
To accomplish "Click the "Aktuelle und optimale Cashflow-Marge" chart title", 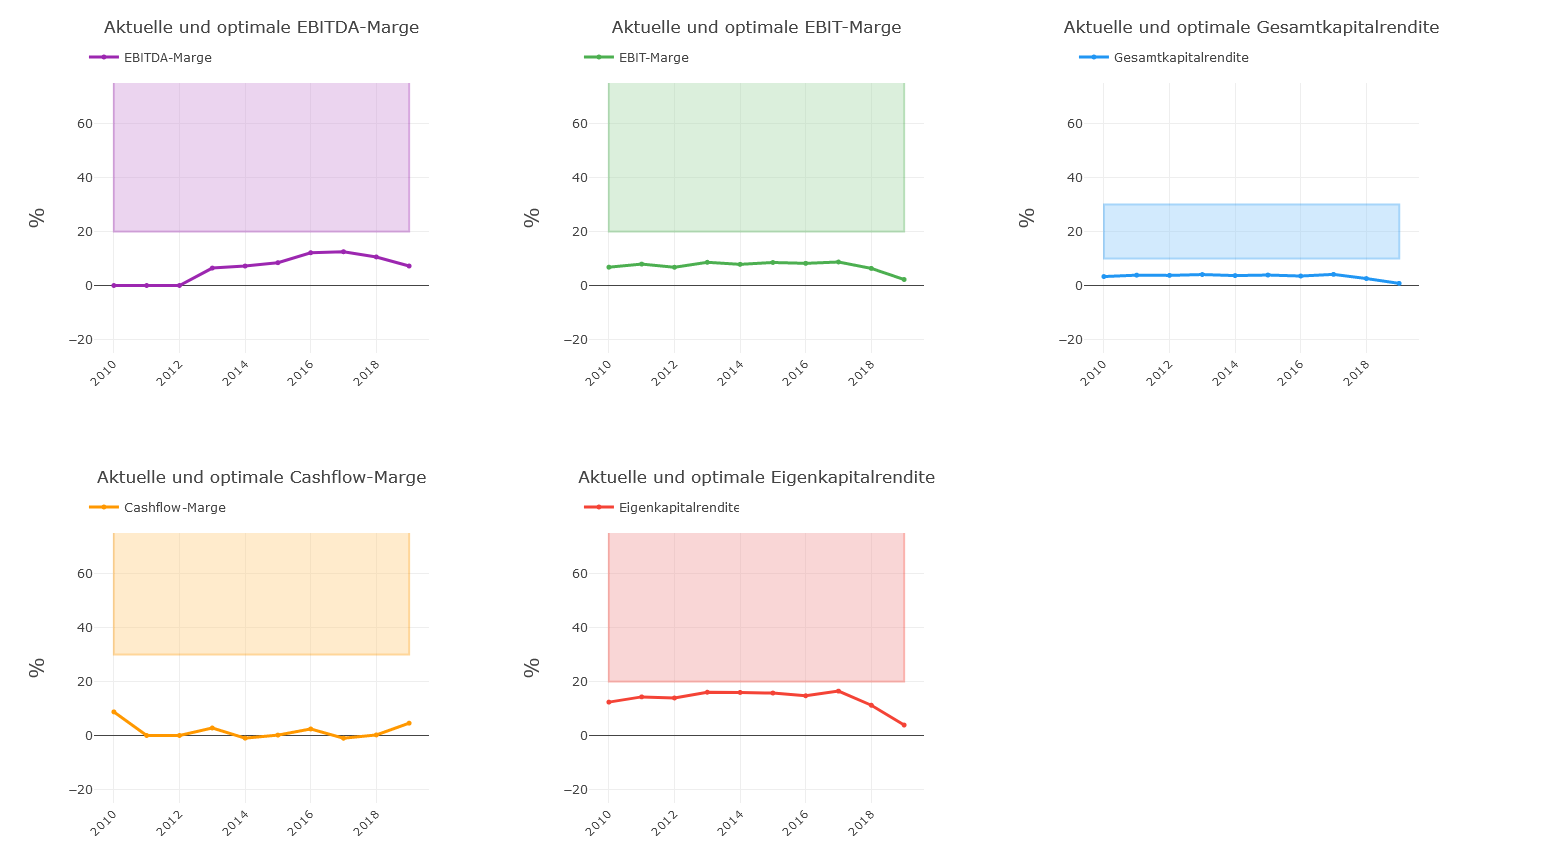I will point(261,478).
